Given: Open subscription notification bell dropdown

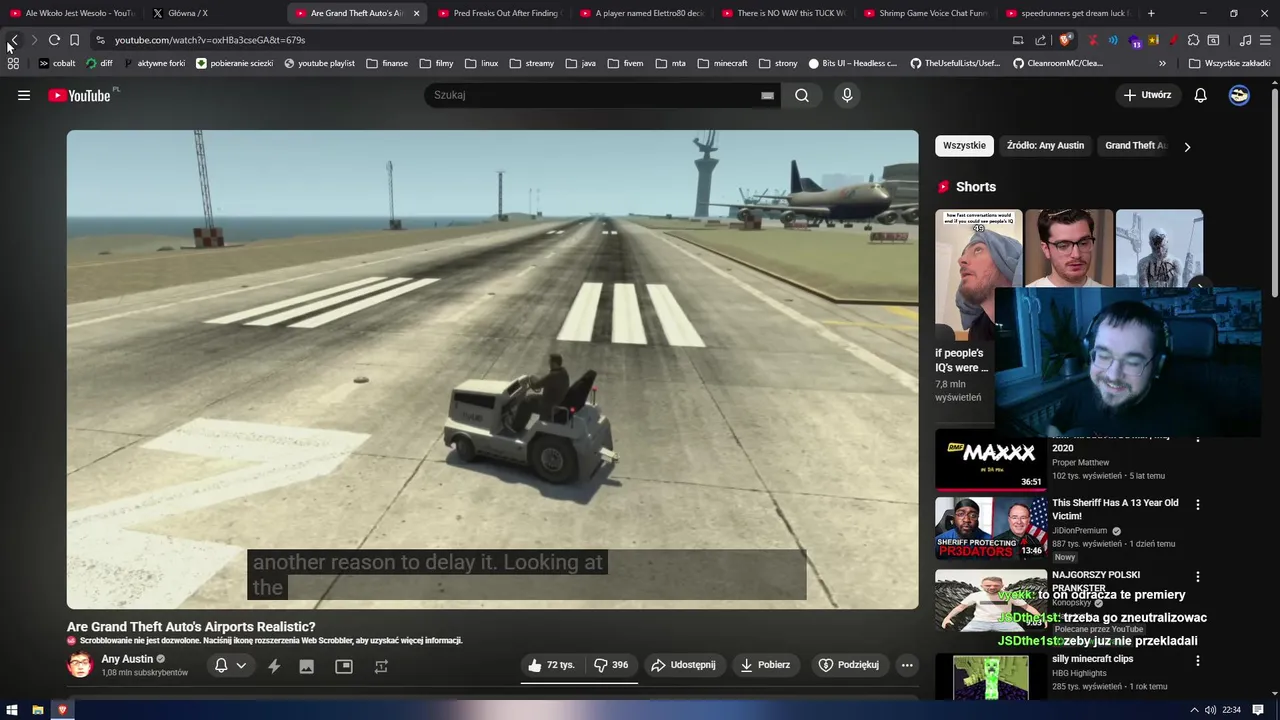Looking at the screenshot, I should click(230, 666).
